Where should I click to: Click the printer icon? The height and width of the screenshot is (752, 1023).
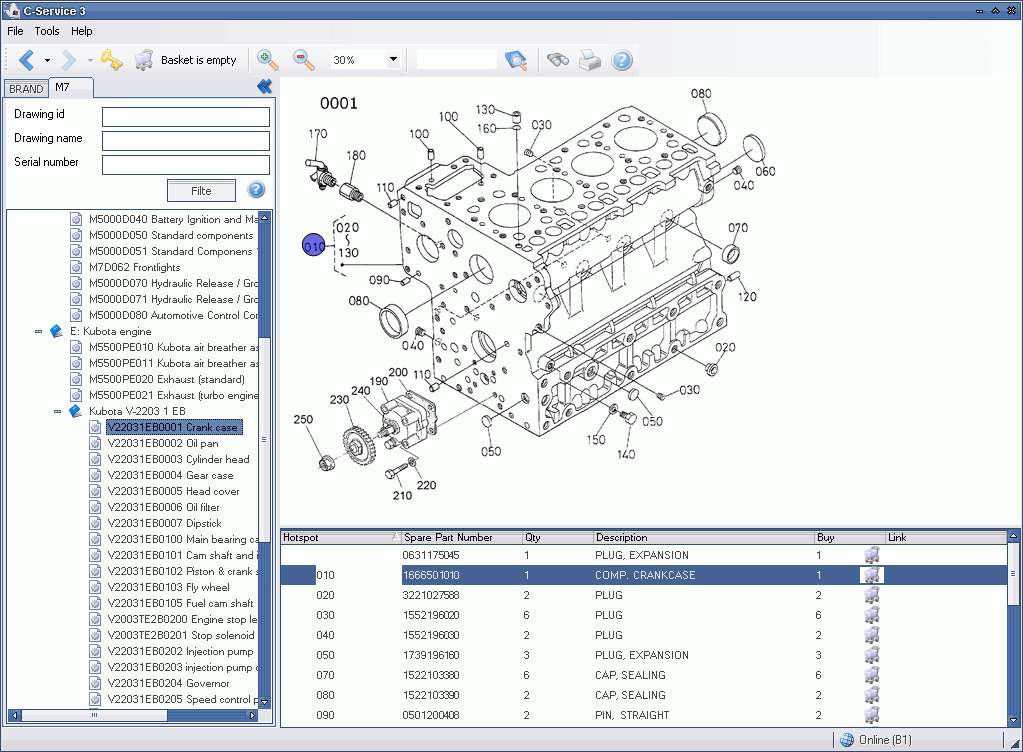point(590,60)
